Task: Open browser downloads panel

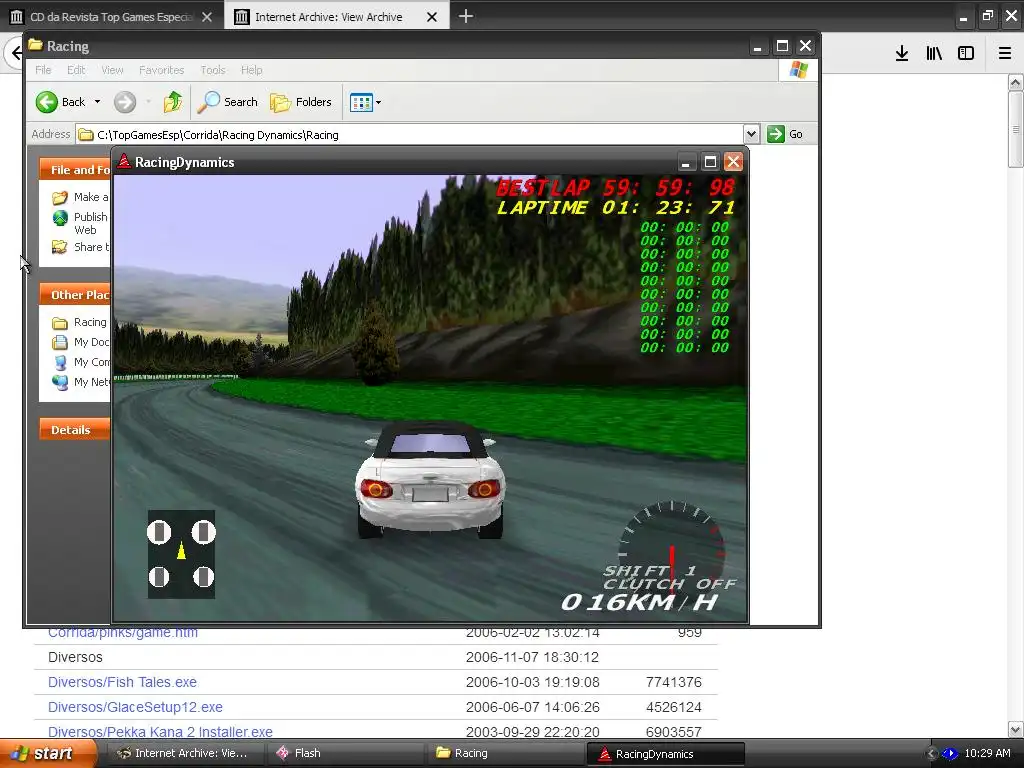Action: (x=902, y=53)
